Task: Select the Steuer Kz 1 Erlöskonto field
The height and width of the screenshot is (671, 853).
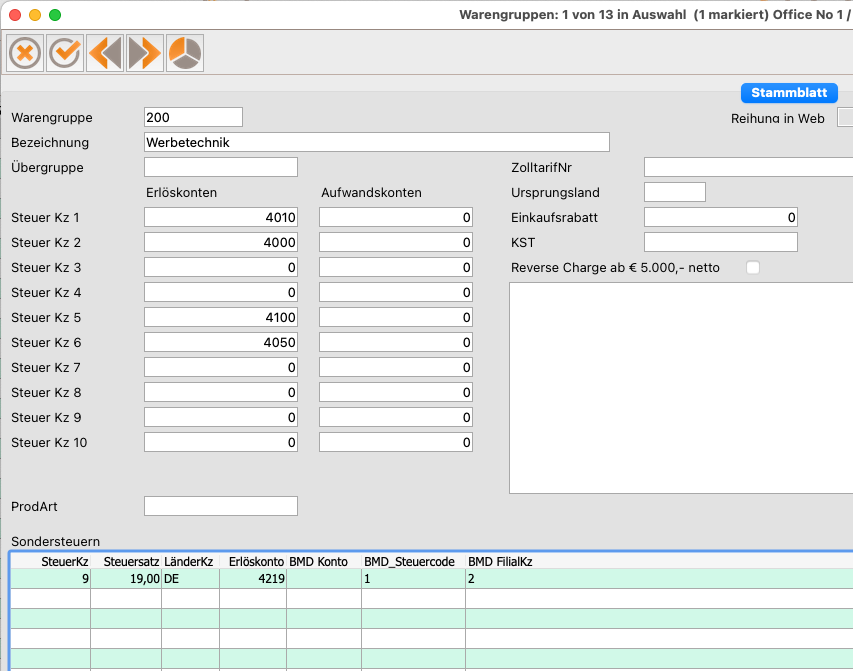Action: tap(221, 217)
